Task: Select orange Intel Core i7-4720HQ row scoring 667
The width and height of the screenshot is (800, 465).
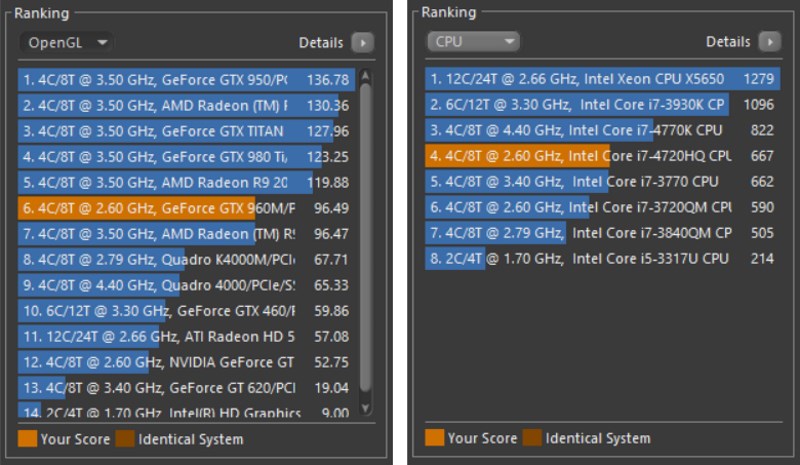Action: [x=603, y=156]
